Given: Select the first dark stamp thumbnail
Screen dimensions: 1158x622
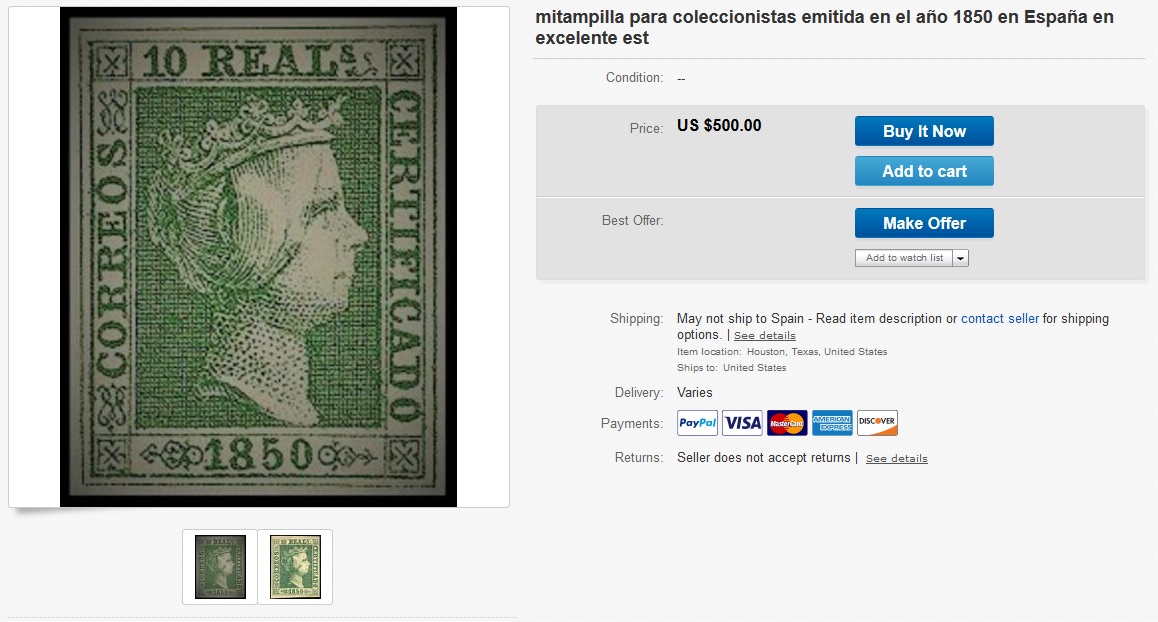Looking at the screenshot, I should tap(220, 567).
